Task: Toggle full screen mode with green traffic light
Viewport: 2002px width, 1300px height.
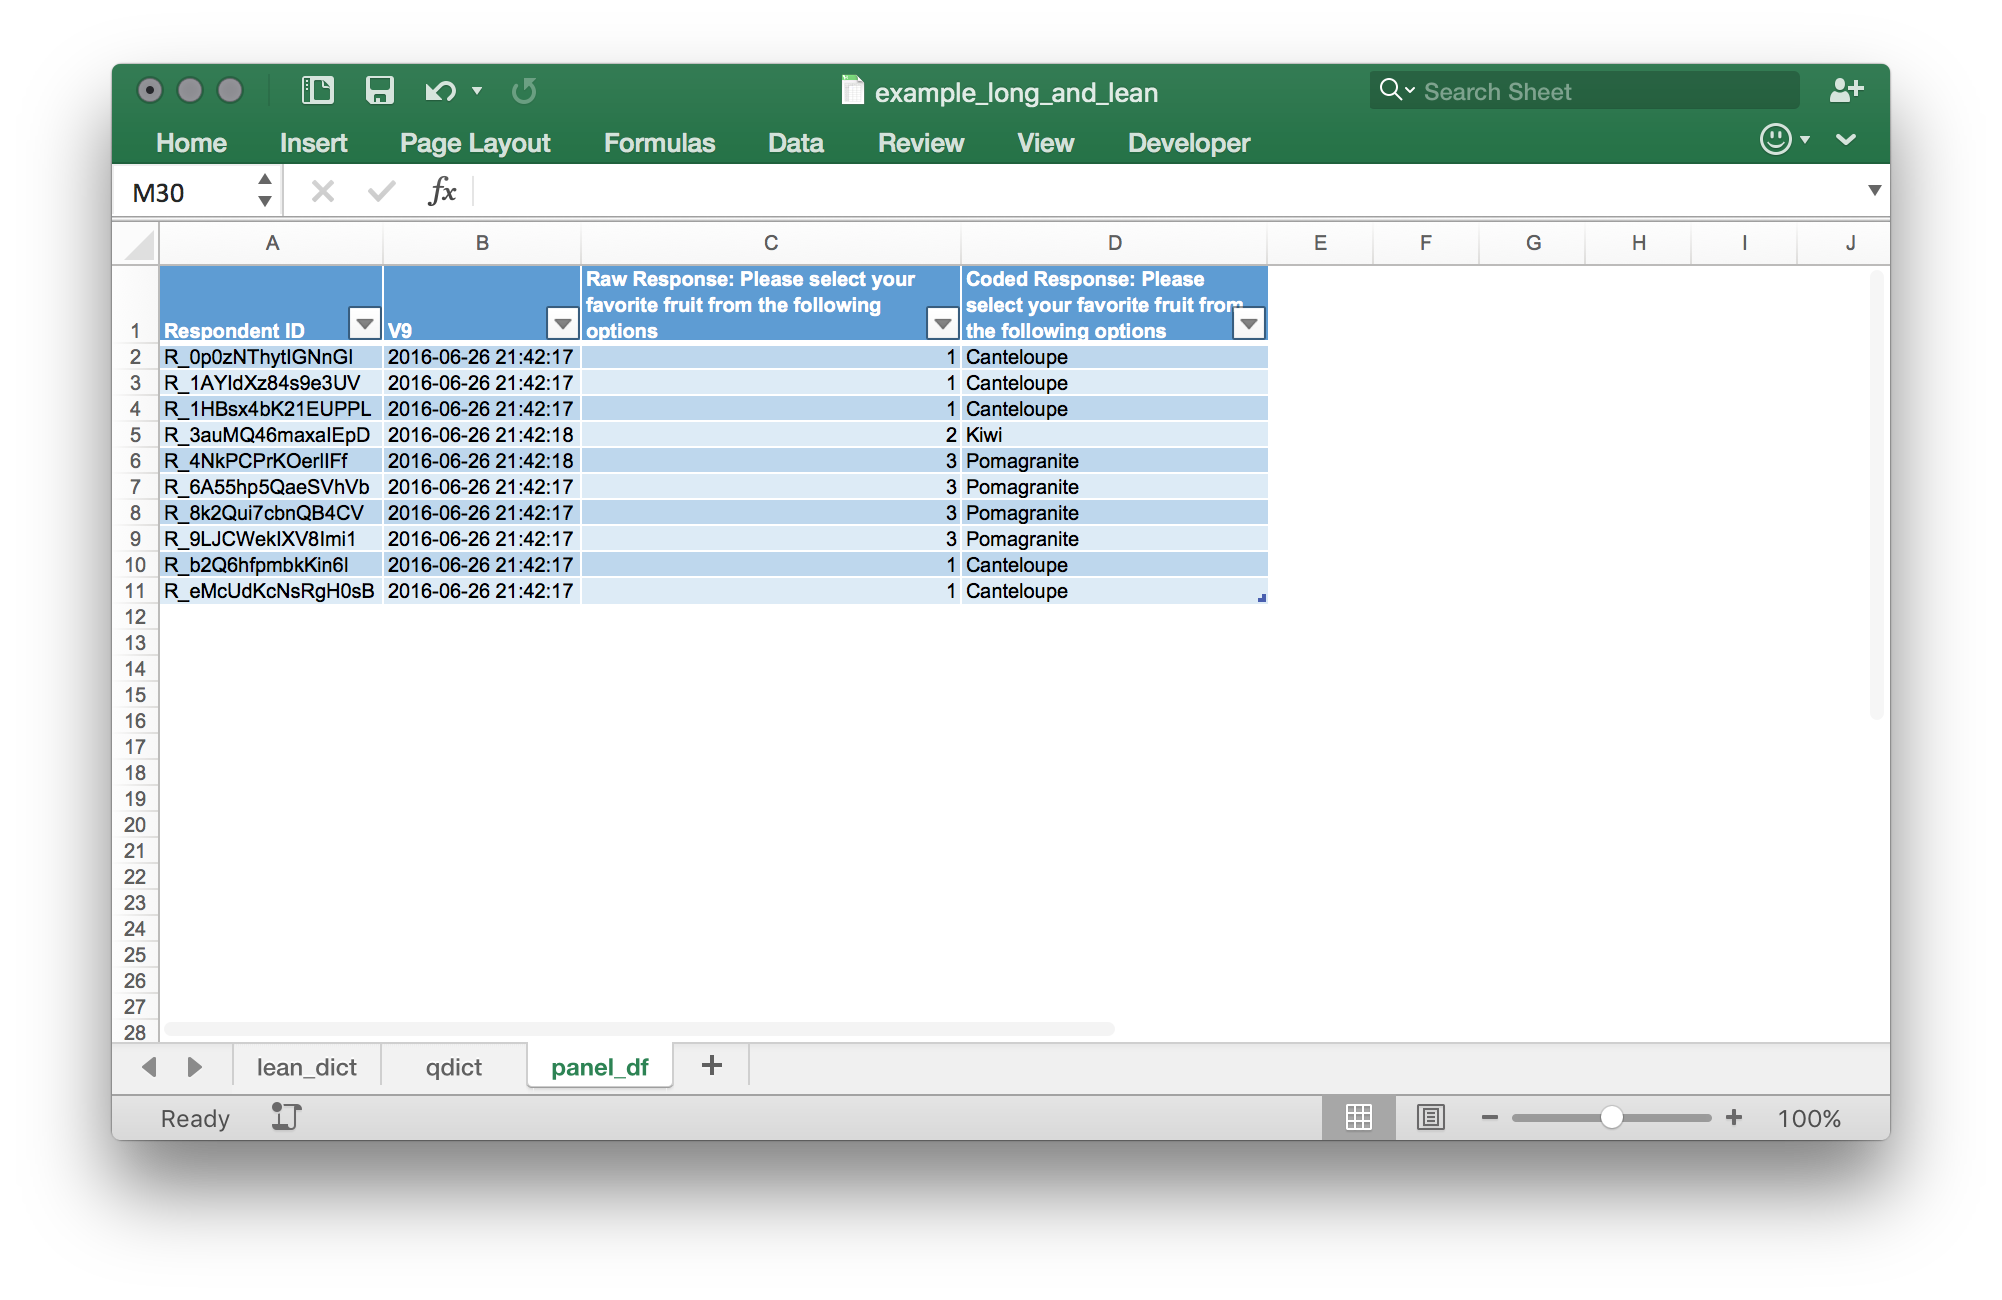Action: [231, 89]
